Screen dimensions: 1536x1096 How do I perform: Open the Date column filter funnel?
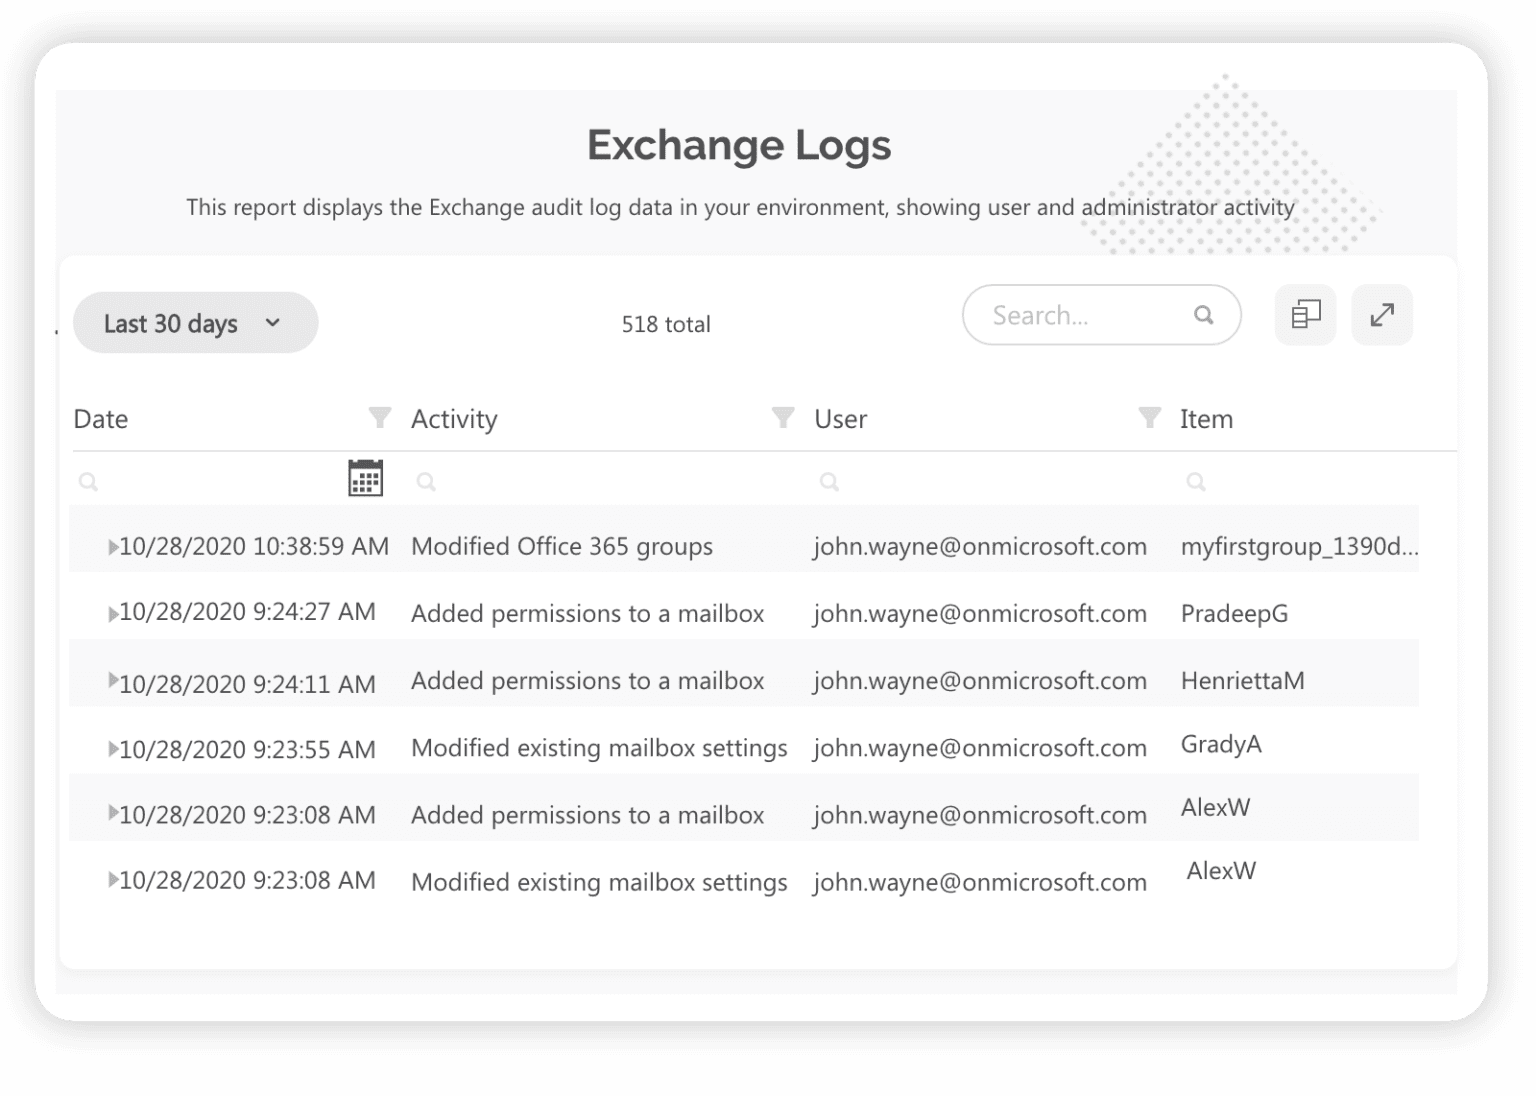coord(380,418)
